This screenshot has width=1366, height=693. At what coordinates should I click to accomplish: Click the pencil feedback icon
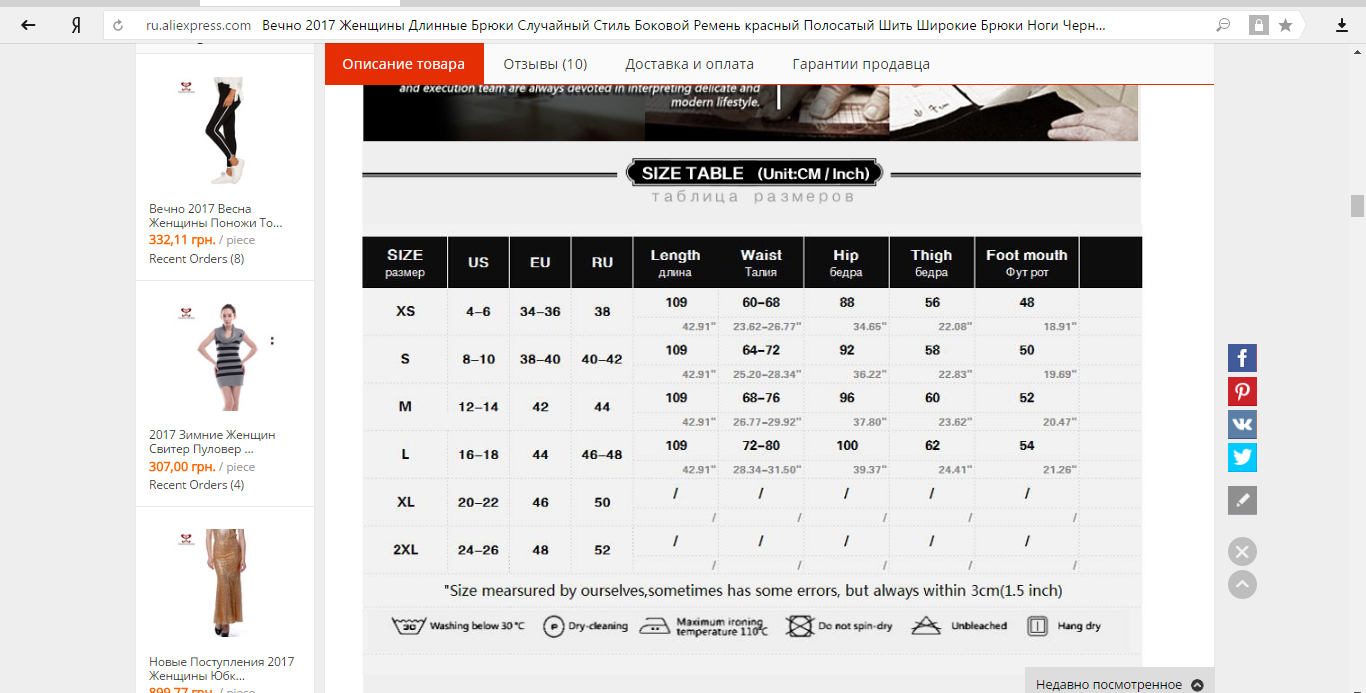coord(1242,500)
